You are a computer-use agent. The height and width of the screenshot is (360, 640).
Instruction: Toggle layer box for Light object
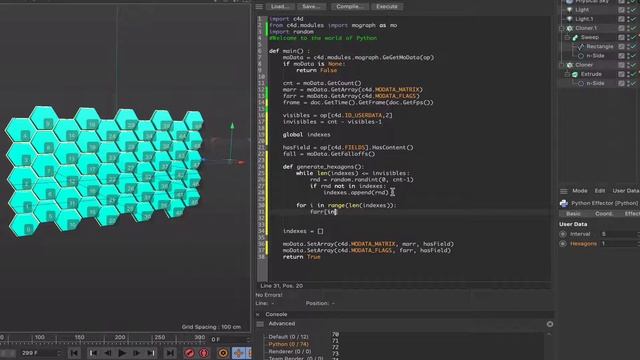tap(621, 10)
